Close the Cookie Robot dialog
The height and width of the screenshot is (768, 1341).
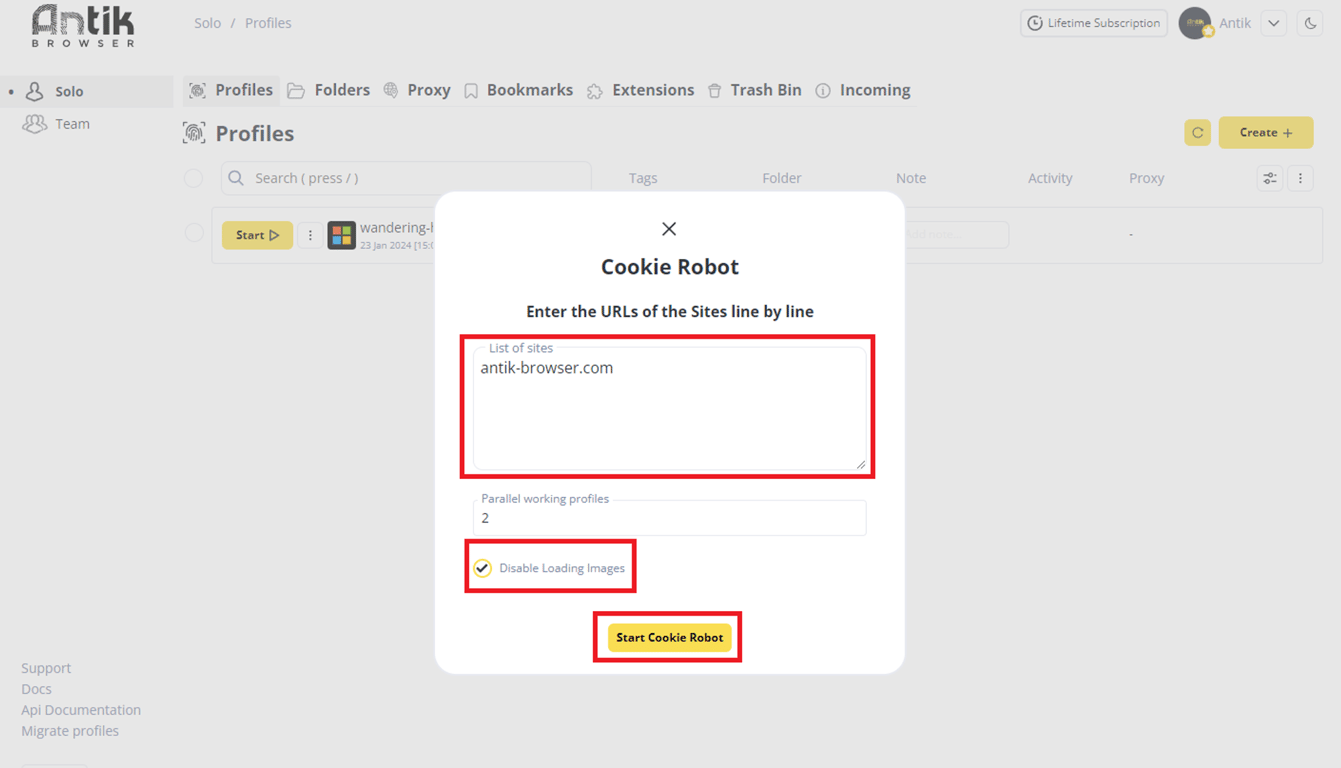[669, 229]
